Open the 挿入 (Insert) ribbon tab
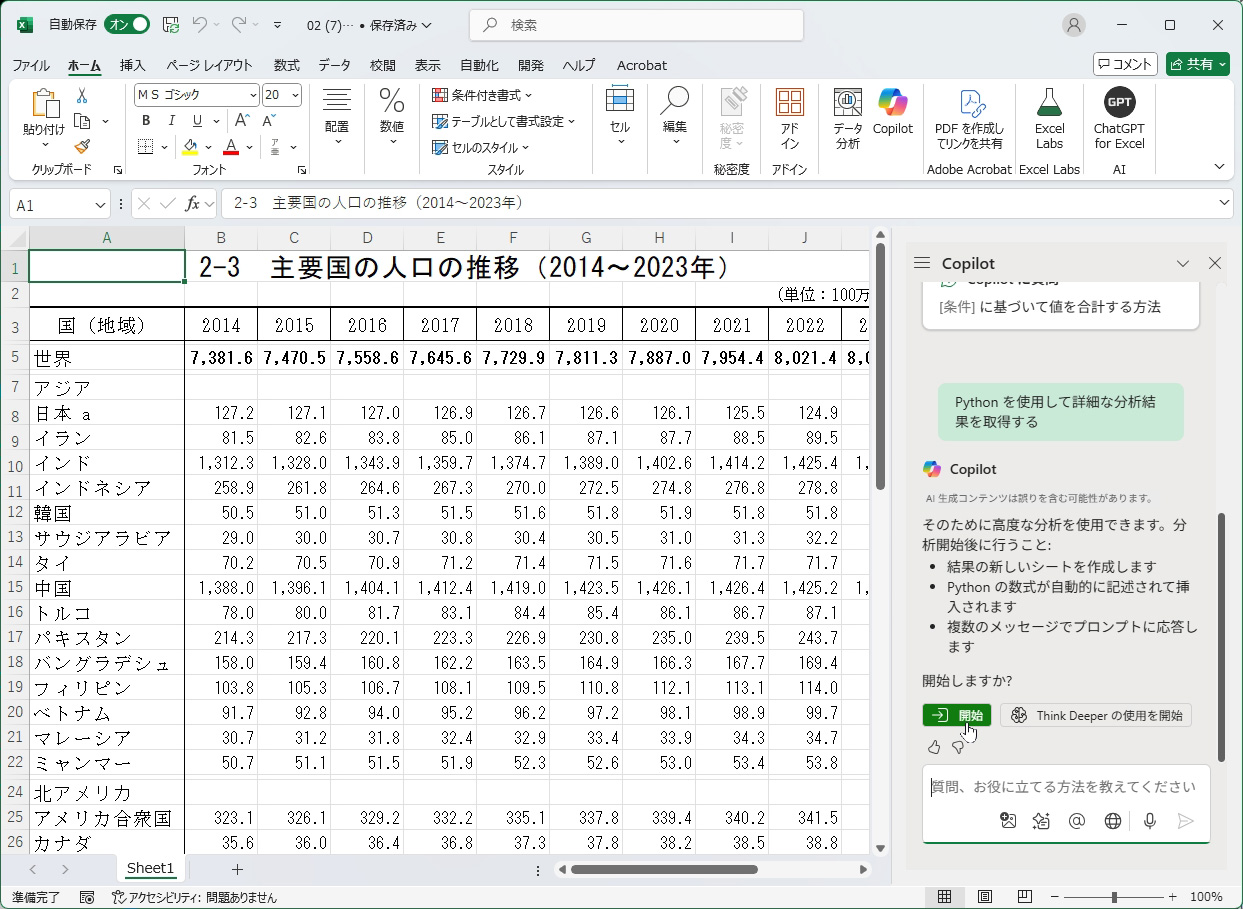The width and height of the screenshot is (1243, 909). coord(132,65)
